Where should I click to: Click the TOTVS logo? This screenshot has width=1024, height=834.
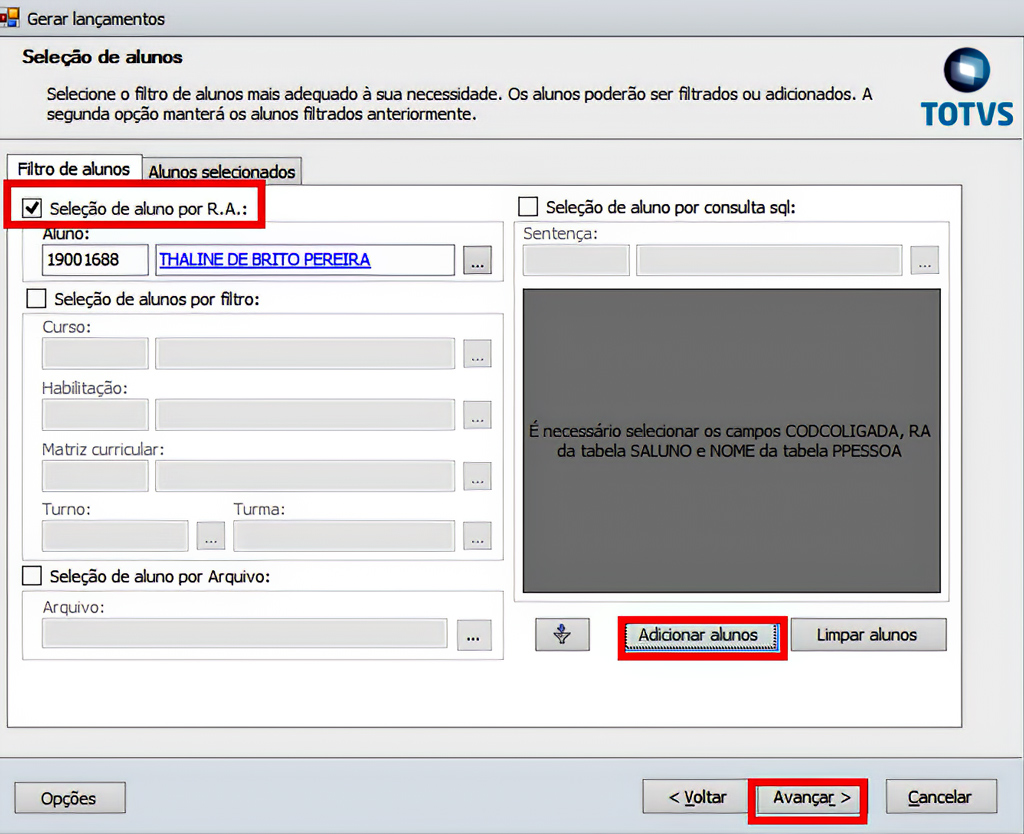point(966,88)
